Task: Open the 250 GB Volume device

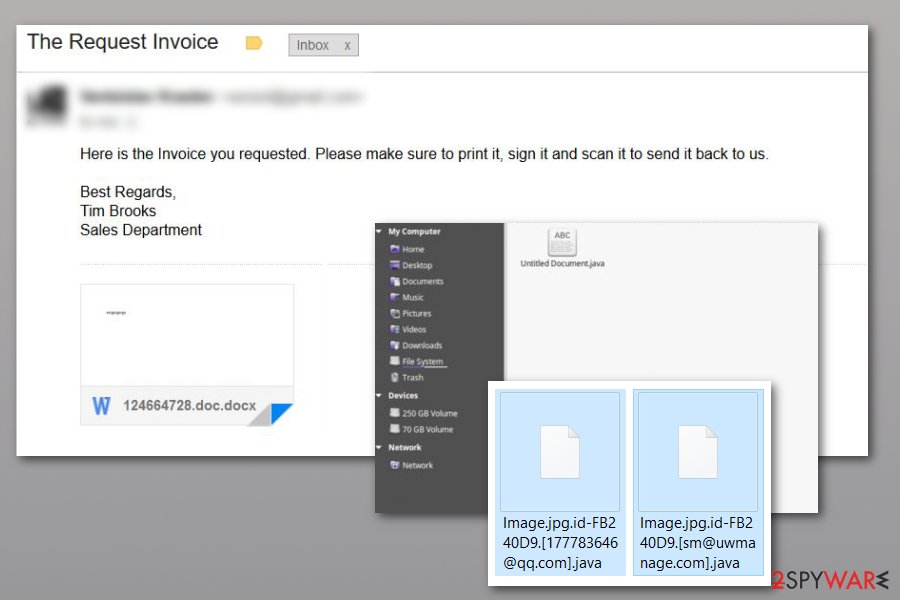Action: [424, 413]
